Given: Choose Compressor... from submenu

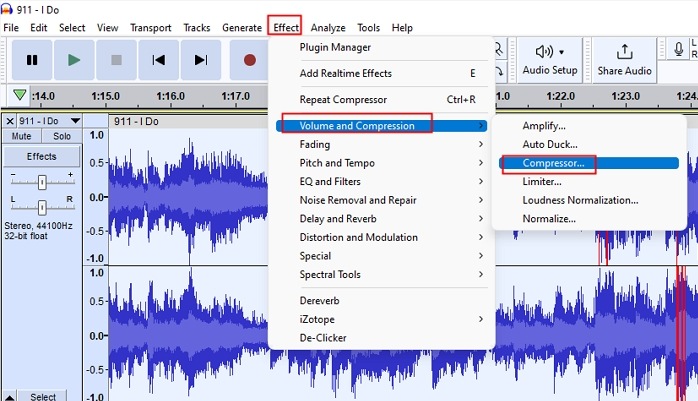Looking at the screenshot, I should (x=589, y=163).
